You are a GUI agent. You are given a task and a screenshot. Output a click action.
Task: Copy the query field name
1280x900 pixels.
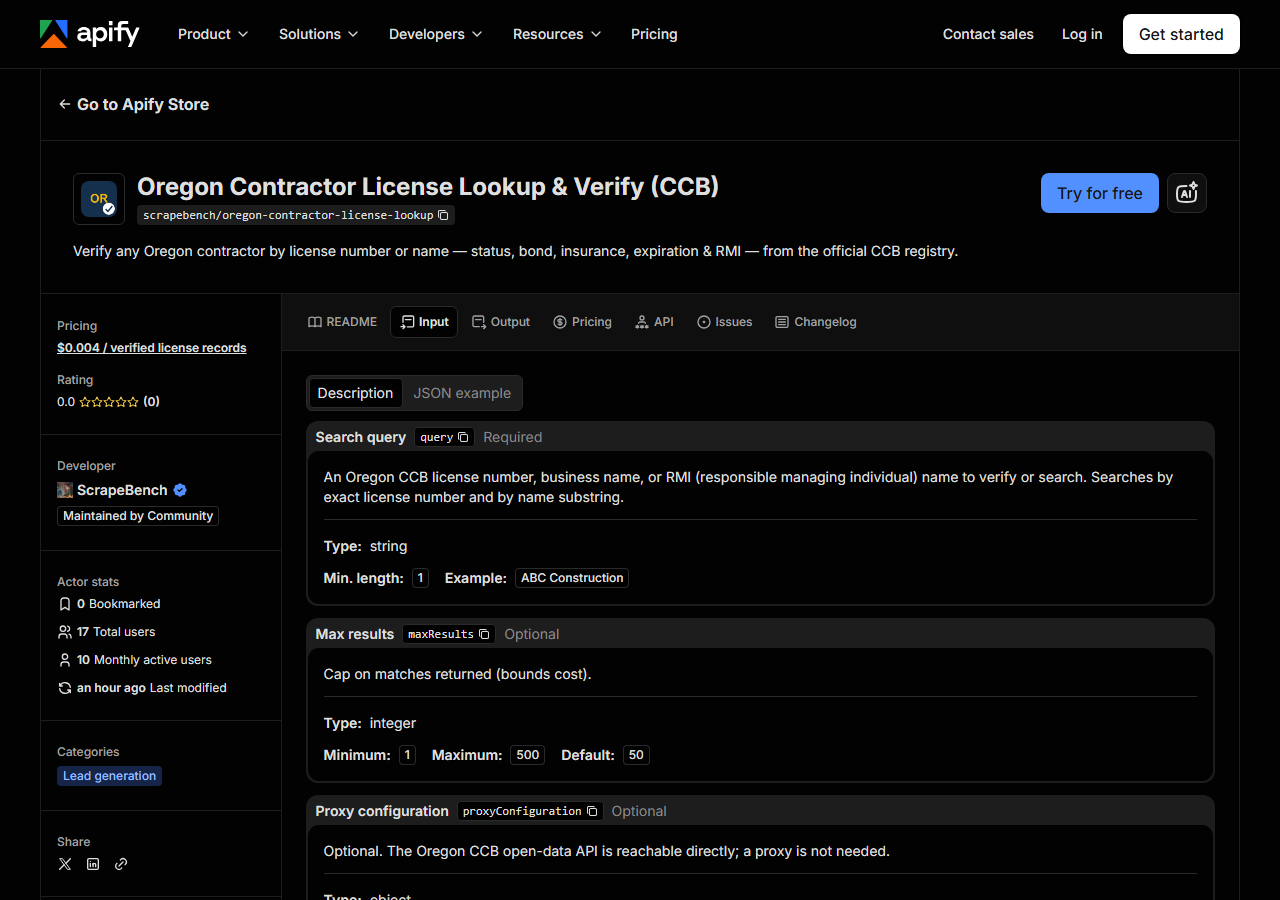[463, 437]
